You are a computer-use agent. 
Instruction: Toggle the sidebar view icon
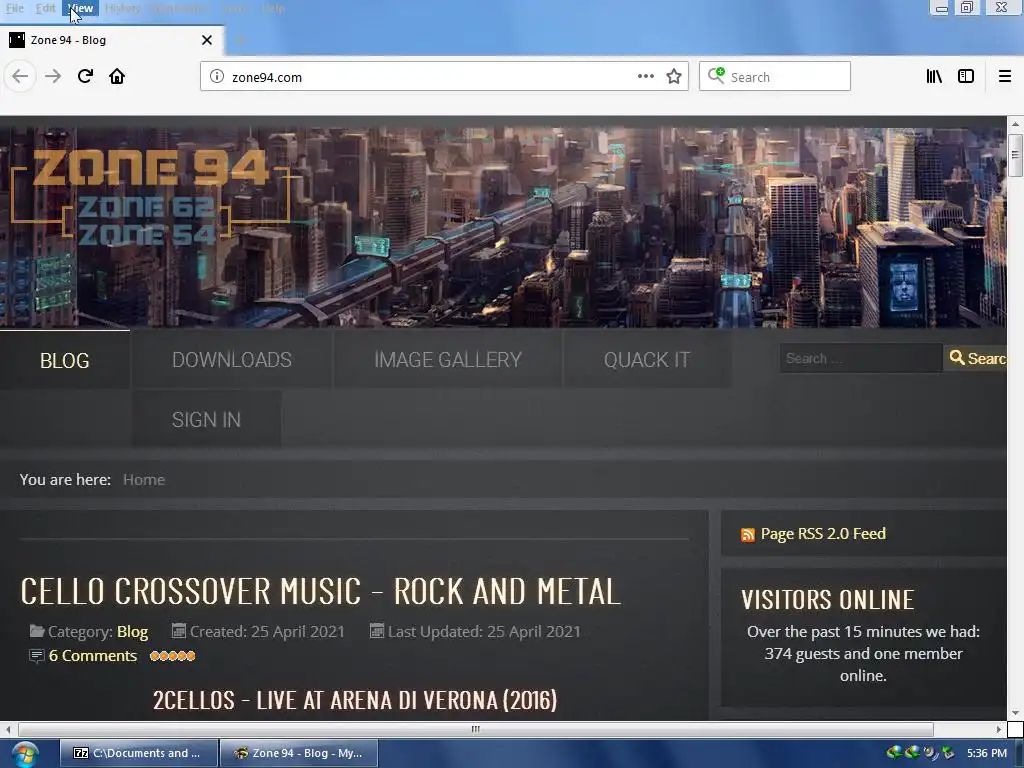coord(966,76)
